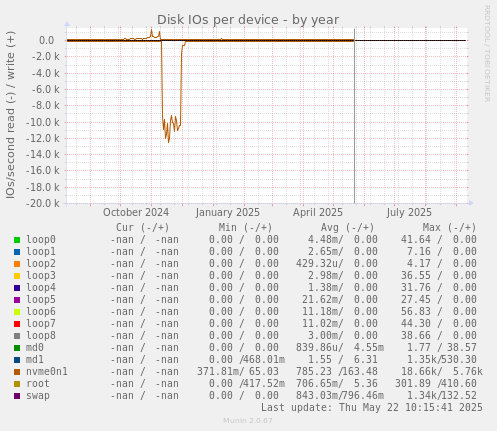Click the Last update timestamp text

coord(372,408)
